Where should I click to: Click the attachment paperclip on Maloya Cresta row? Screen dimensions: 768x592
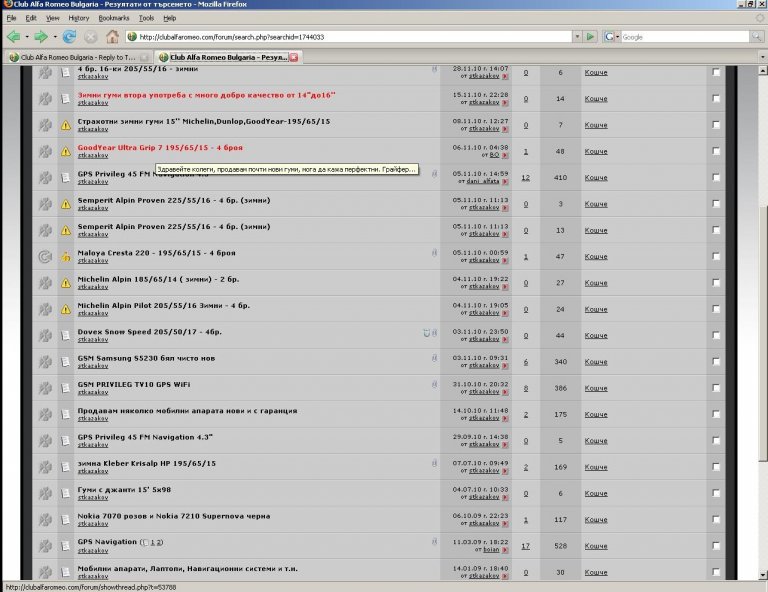(433, 253)
